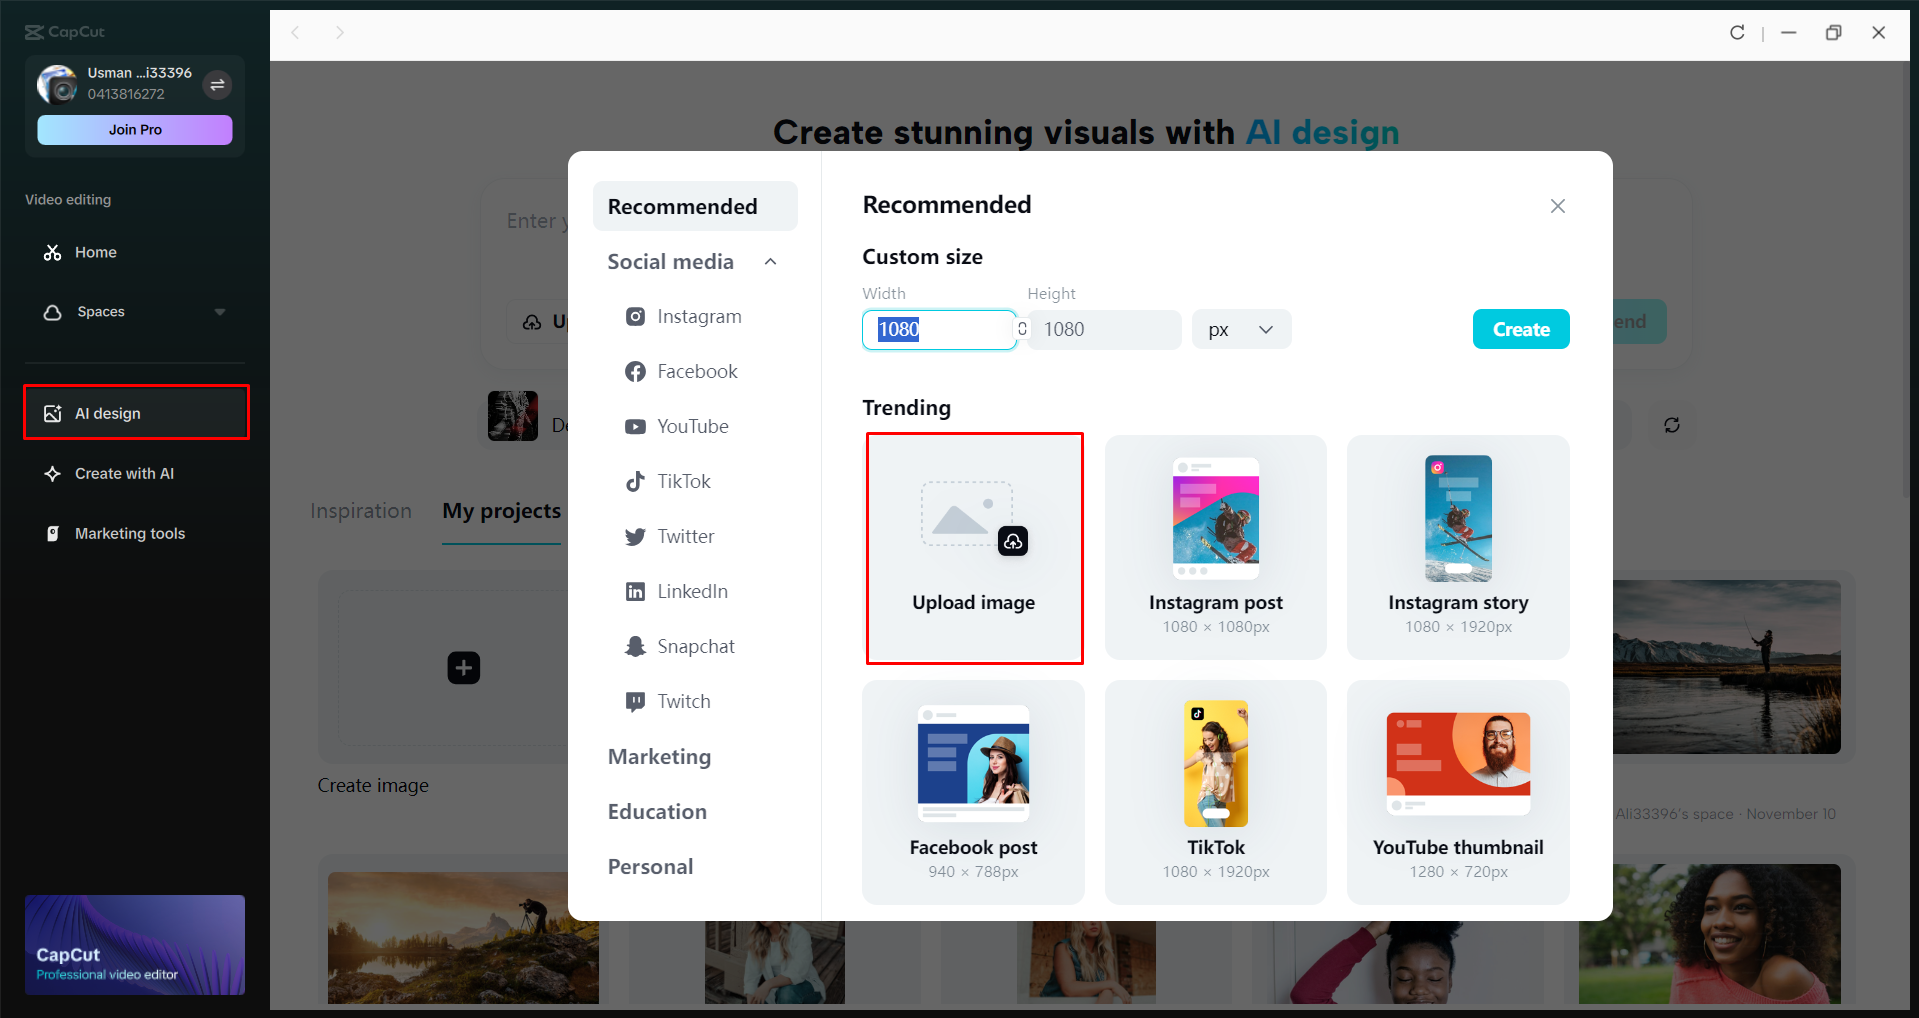
Task: Choose the Snapchat preset
Action: click(x=695, y=646)
